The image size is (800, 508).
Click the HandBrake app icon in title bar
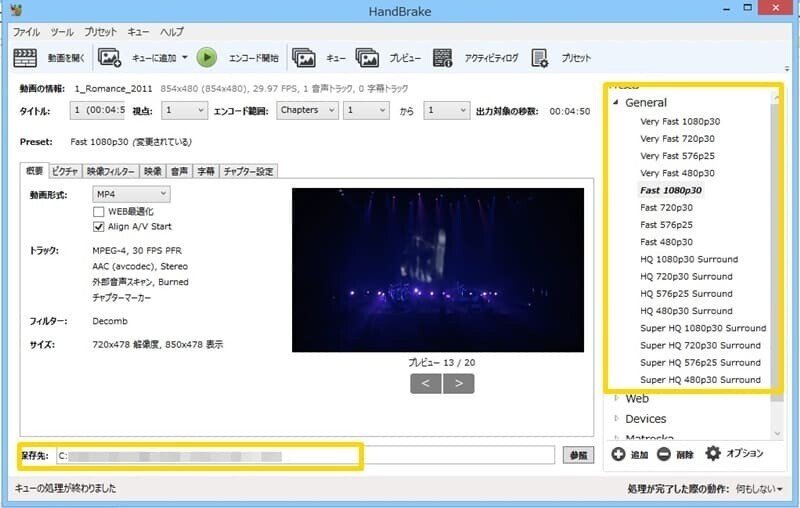point(16,10)
